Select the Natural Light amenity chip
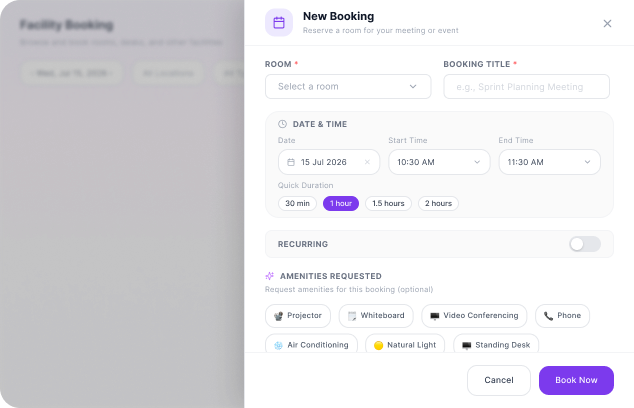This screenshot has height=408, width=634. tap(405, 345)
